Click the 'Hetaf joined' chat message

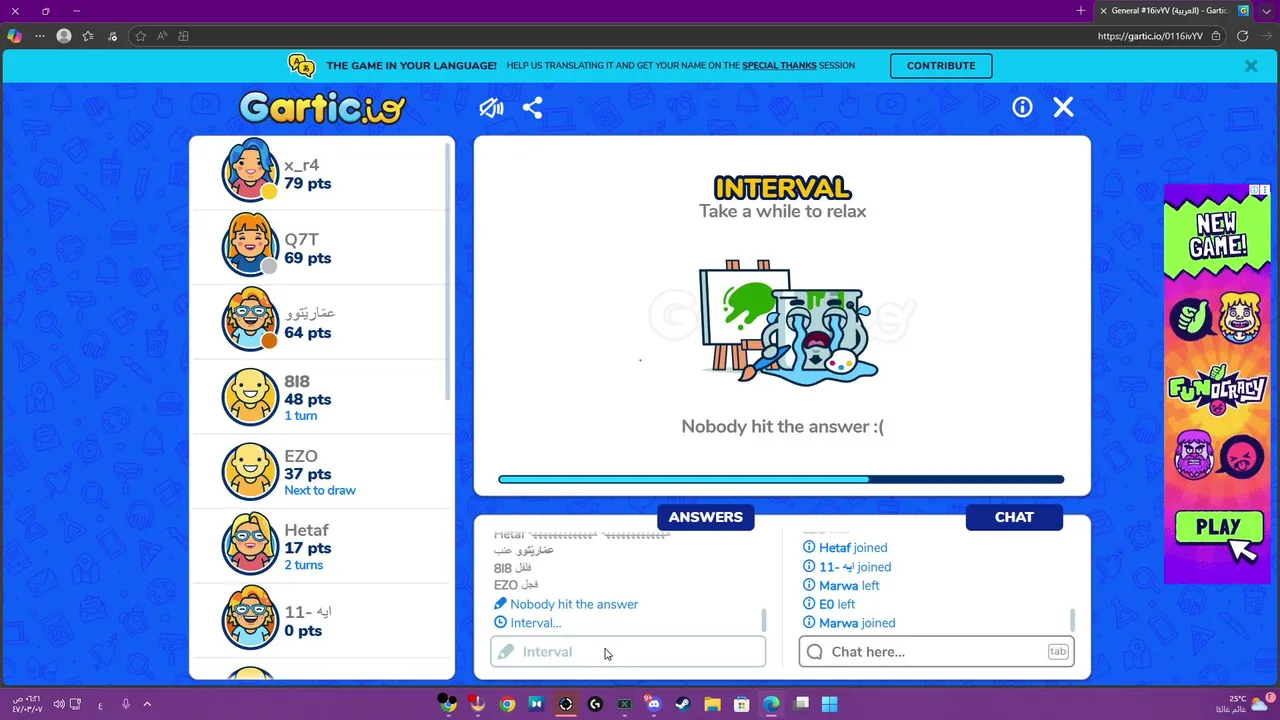click(x=853, y=548)
